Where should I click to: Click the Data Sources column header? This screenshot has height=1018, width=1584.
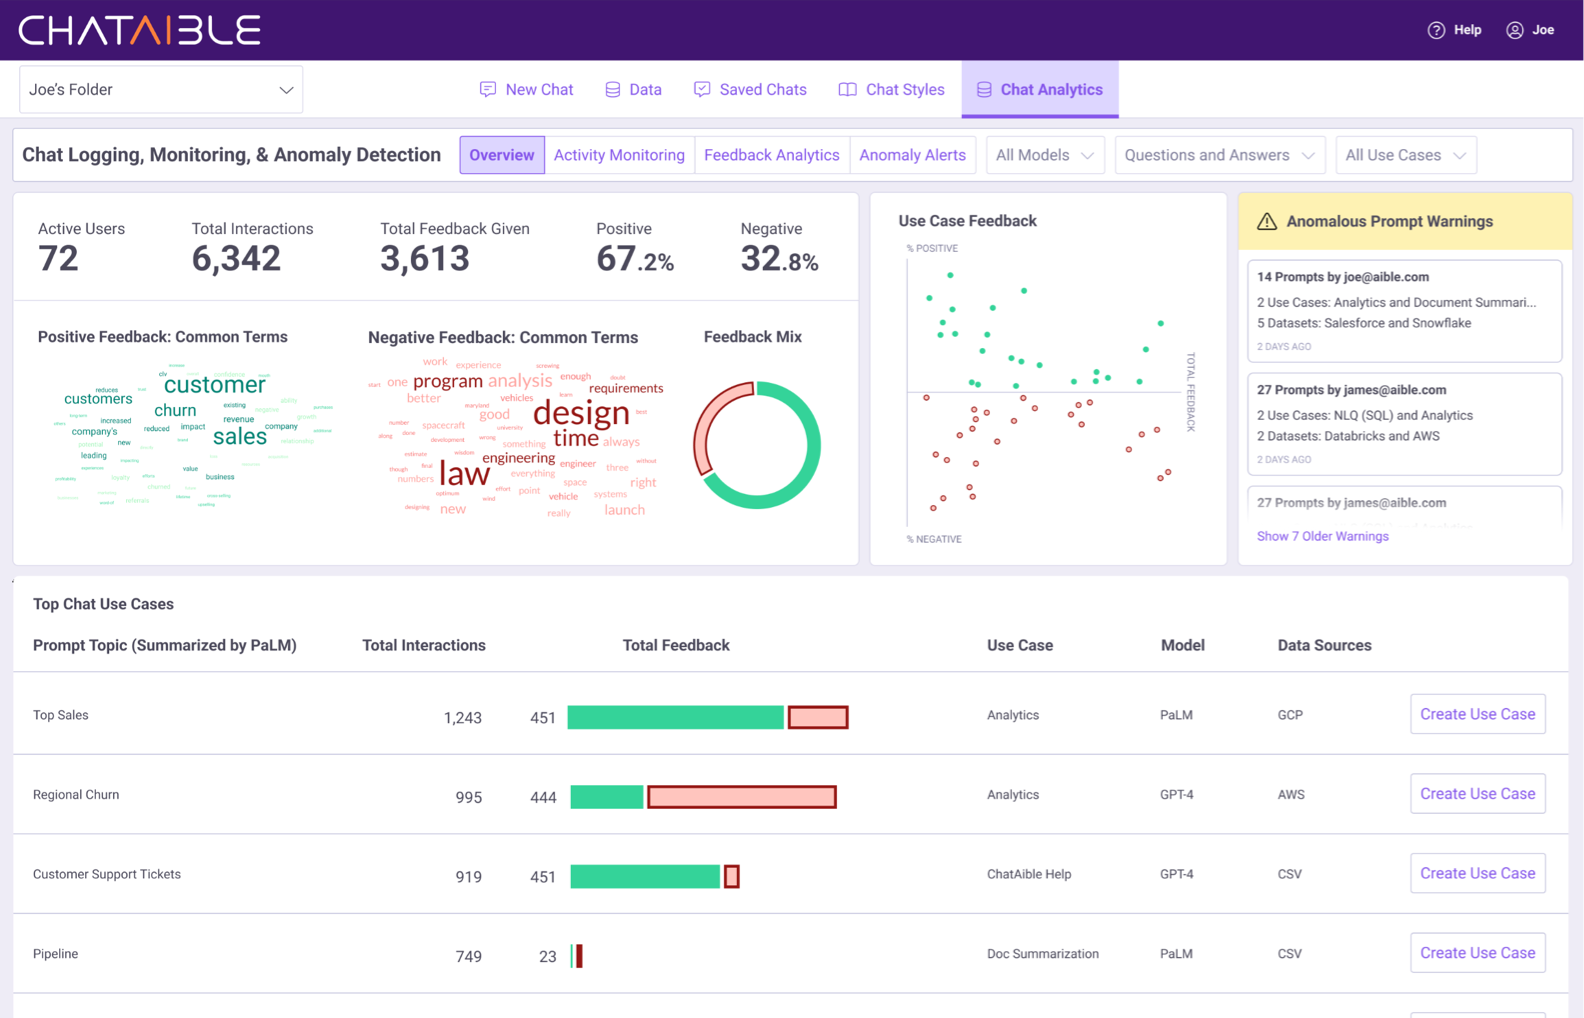tap(1325, 646)
